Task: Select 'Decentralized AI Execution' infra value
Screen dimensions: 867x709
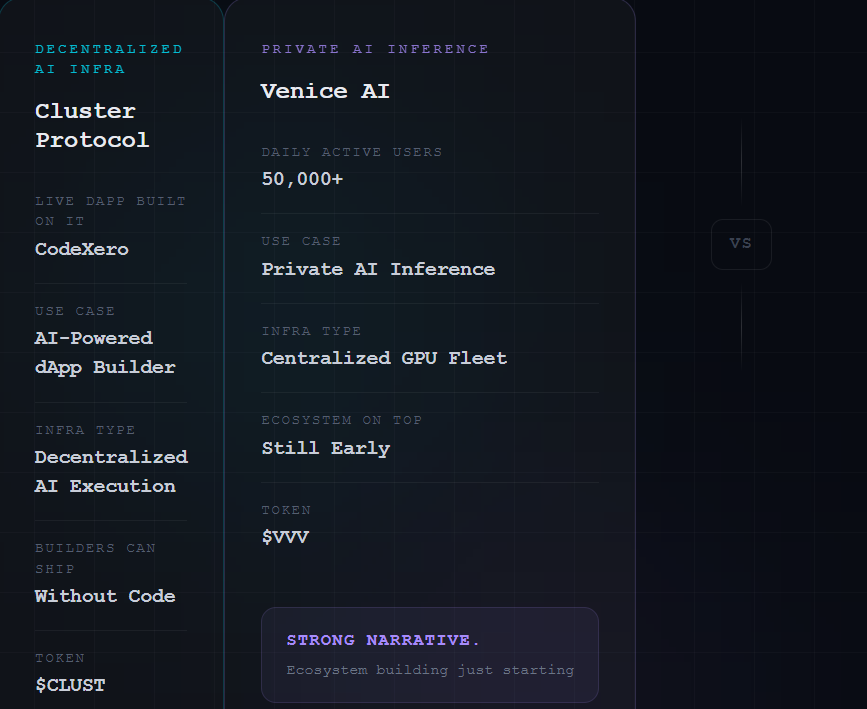Action: [x=111, y=472]
